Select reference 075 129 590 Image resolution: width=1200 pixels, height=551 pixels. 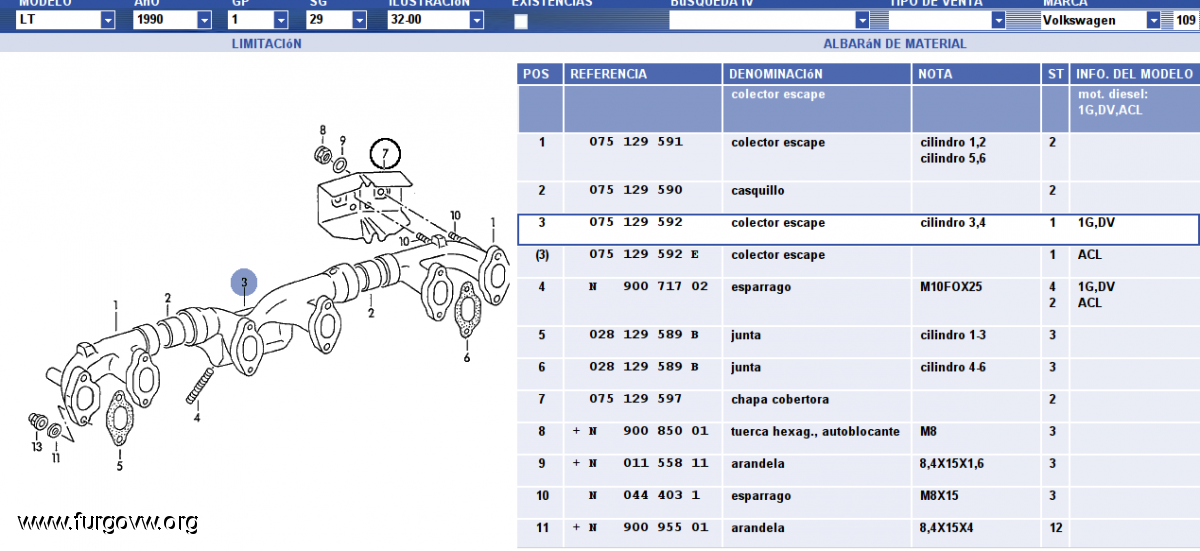click(x=636, y=190)
